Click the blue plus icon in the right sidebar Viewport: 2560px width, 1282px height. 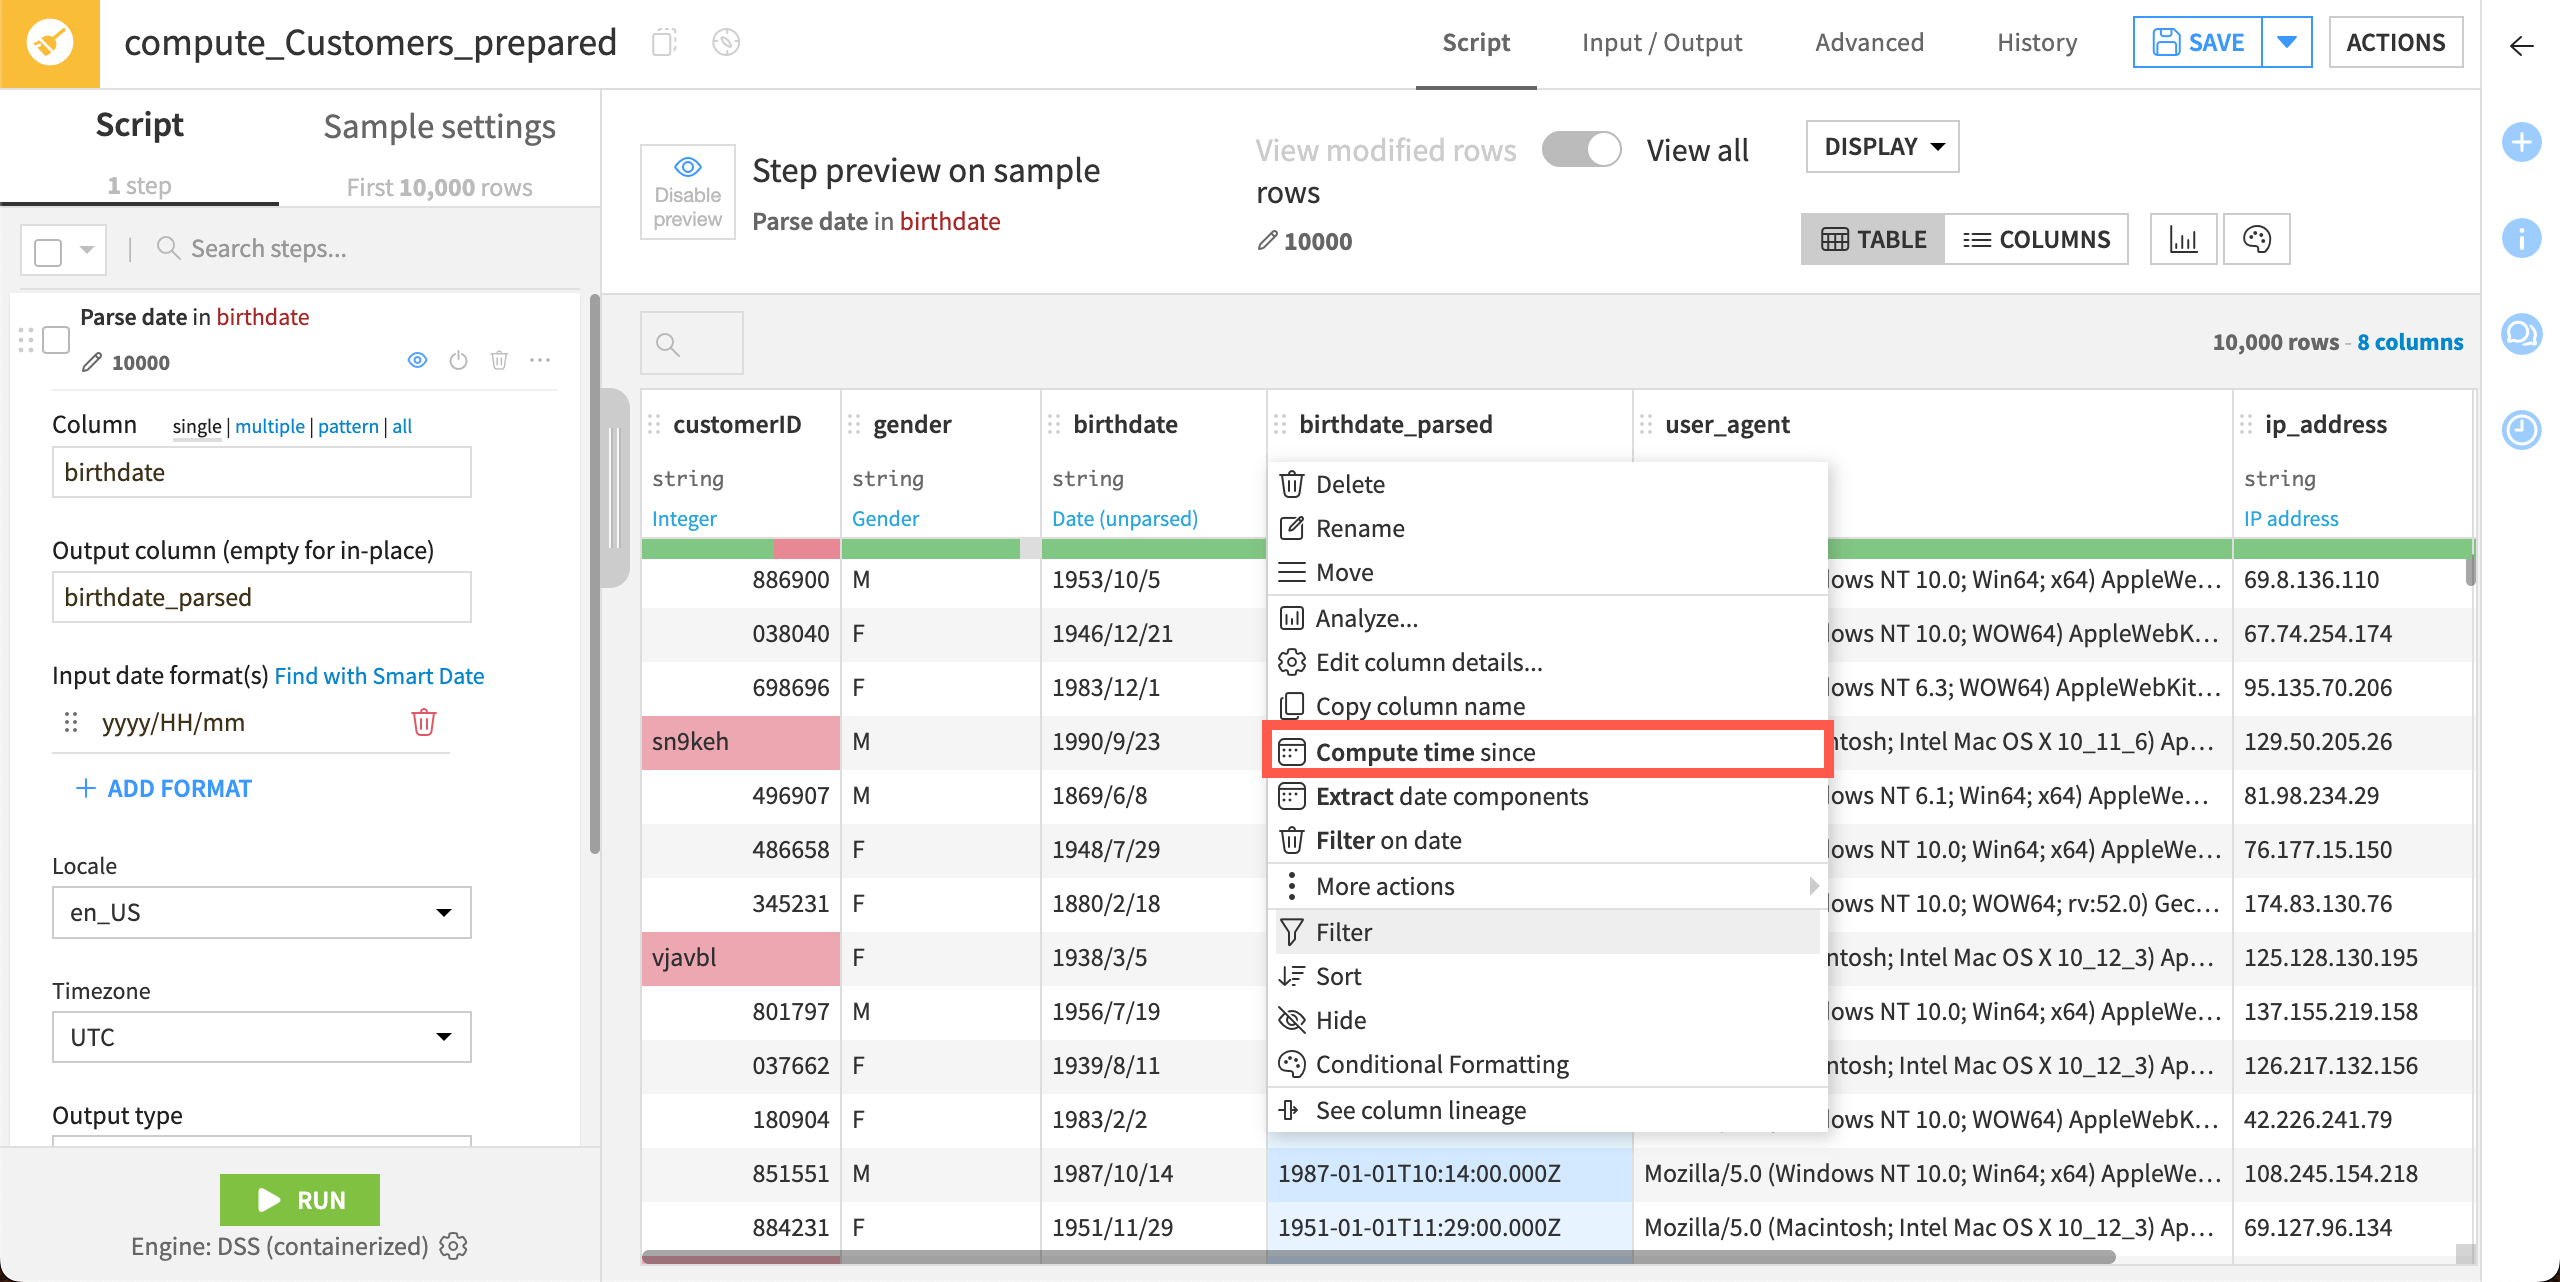click(x=2522, y=142)
